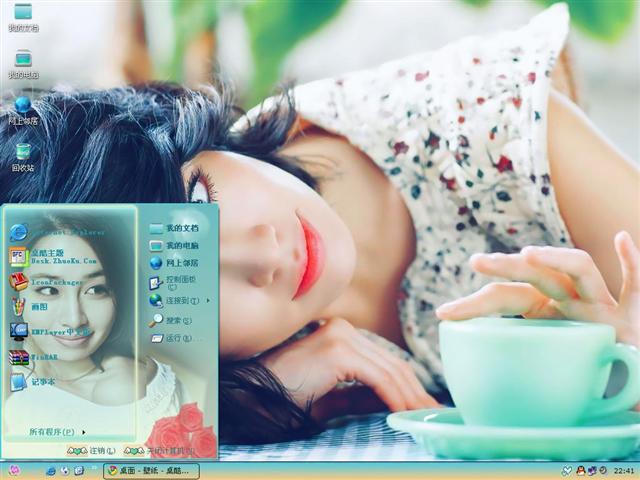Open the 我的电脑 desktop icon
The height and width of the screenshot is (480, 640).
(x=23, y=64)
